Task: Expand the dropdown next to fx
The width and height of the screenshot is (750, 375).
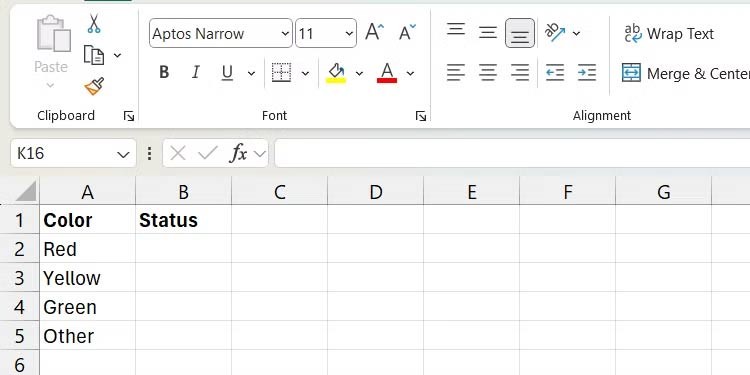Action: (x=260, y=154)
